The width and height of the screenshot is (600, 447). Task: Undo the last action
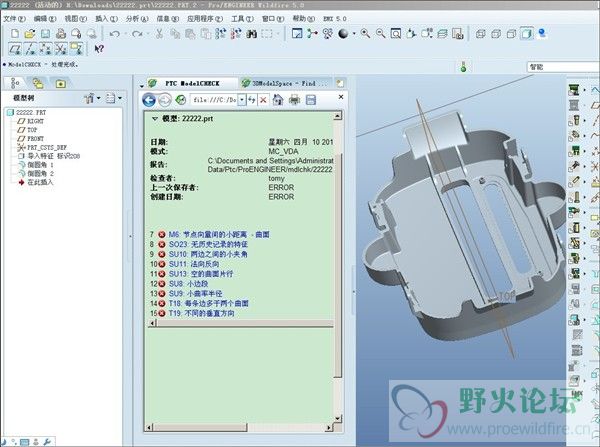[x=114, y=34]
